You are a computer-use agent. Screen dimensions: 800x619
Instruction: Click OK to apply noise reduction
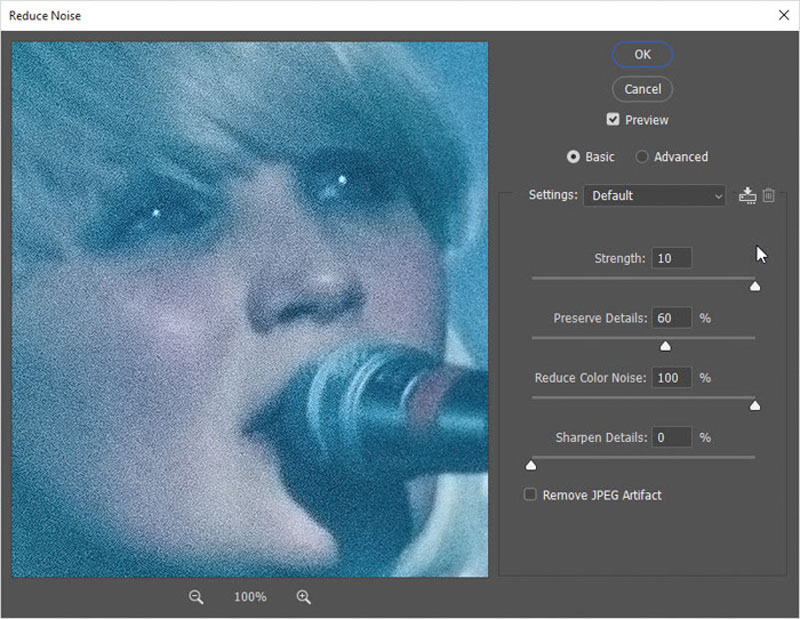642,55
